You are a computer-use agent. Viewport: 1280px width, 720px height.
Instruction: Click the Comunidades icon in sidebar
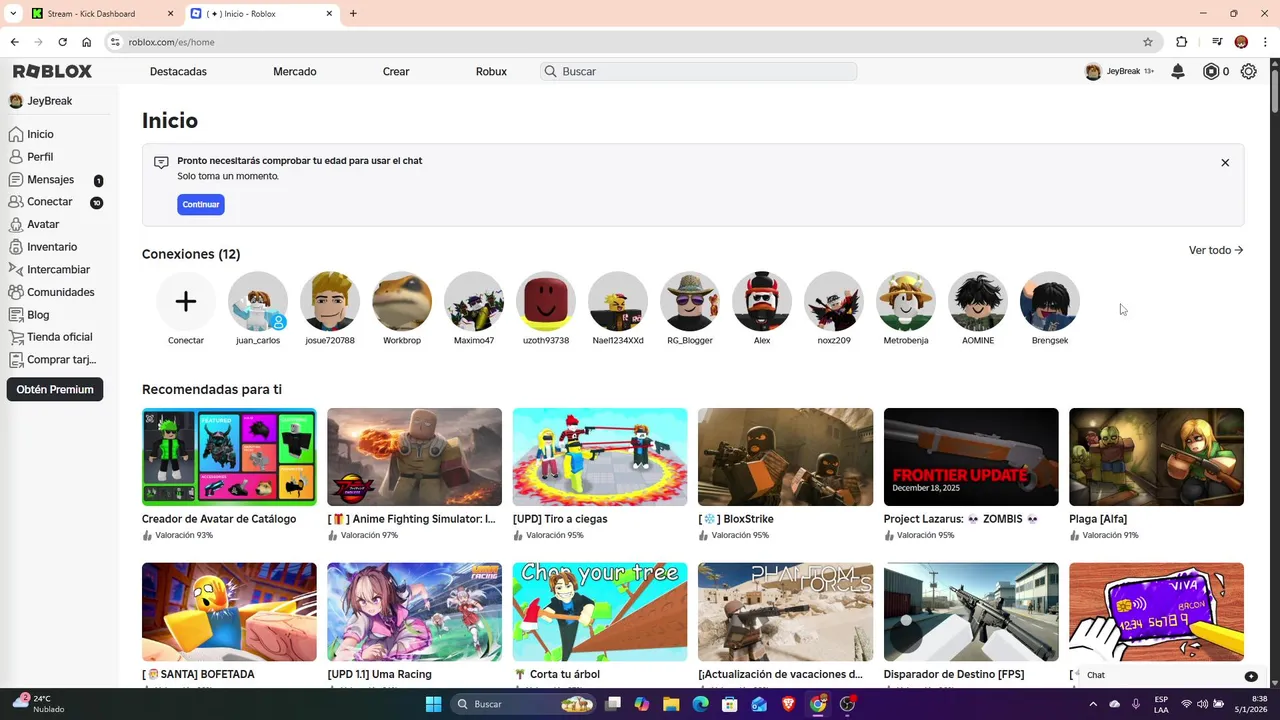click(16, 292)
